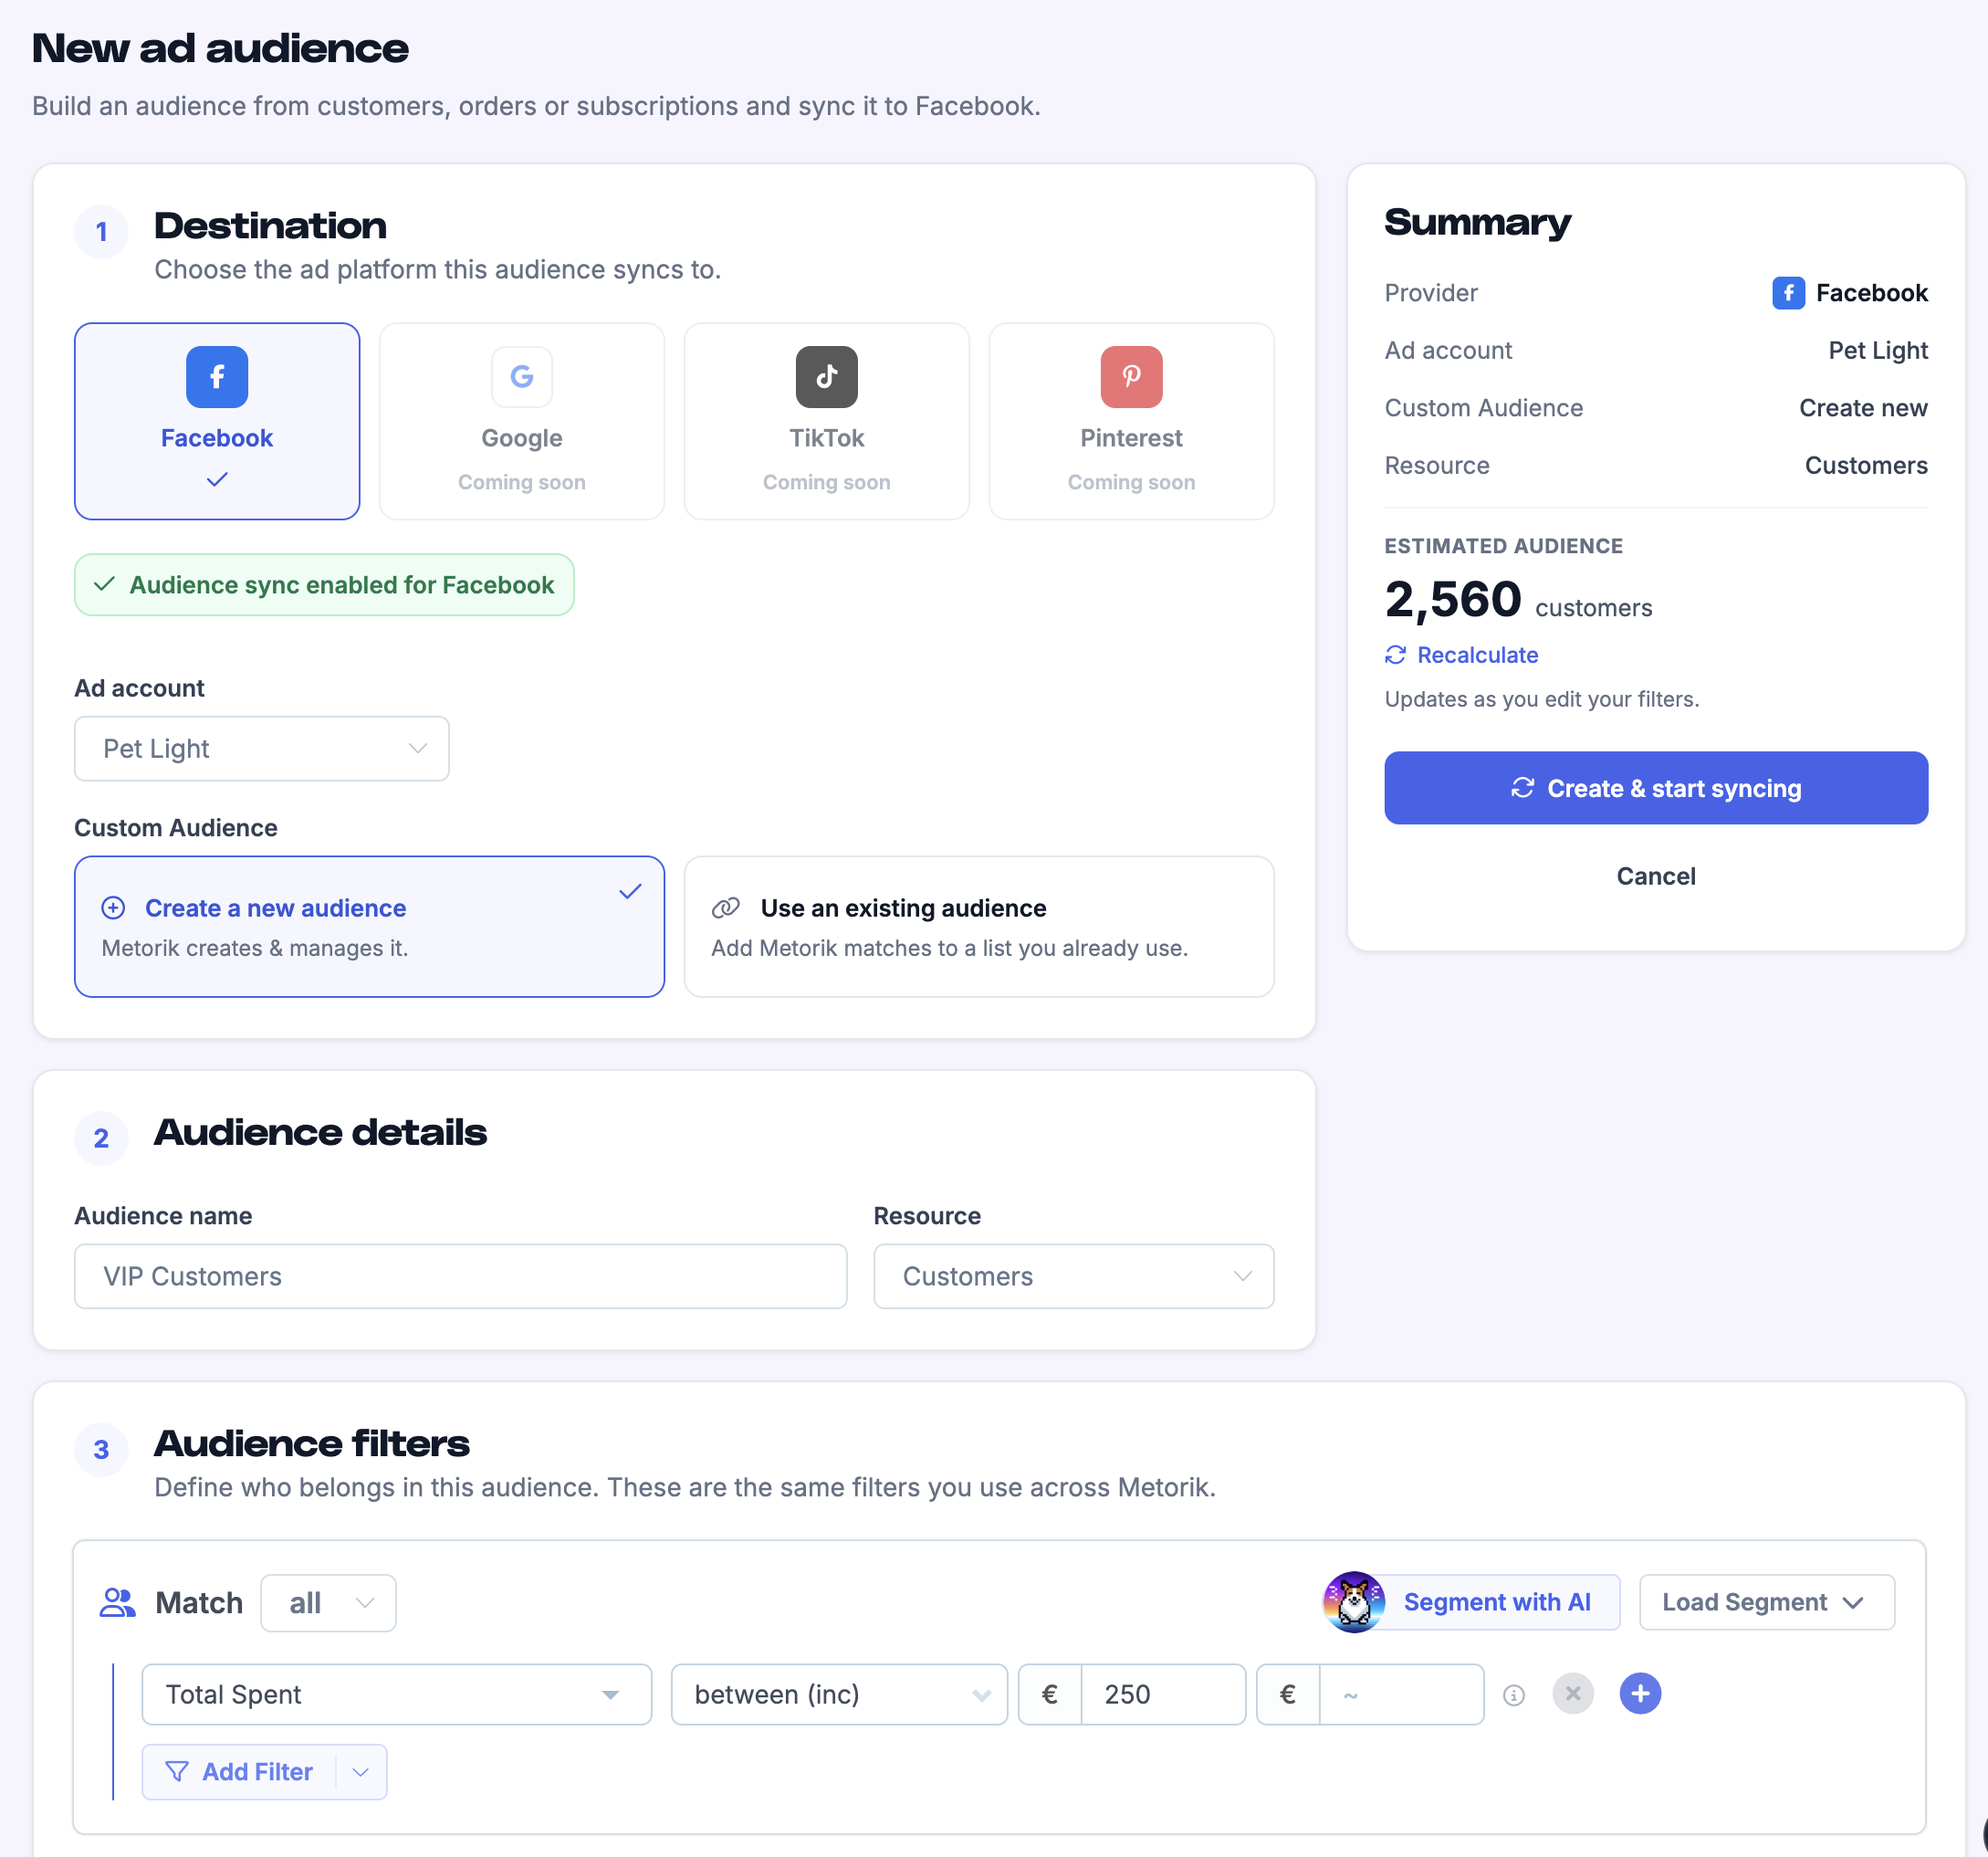Select the Facebook destination card
The width and height of the screenshot is (1988, 1857).
217,421
